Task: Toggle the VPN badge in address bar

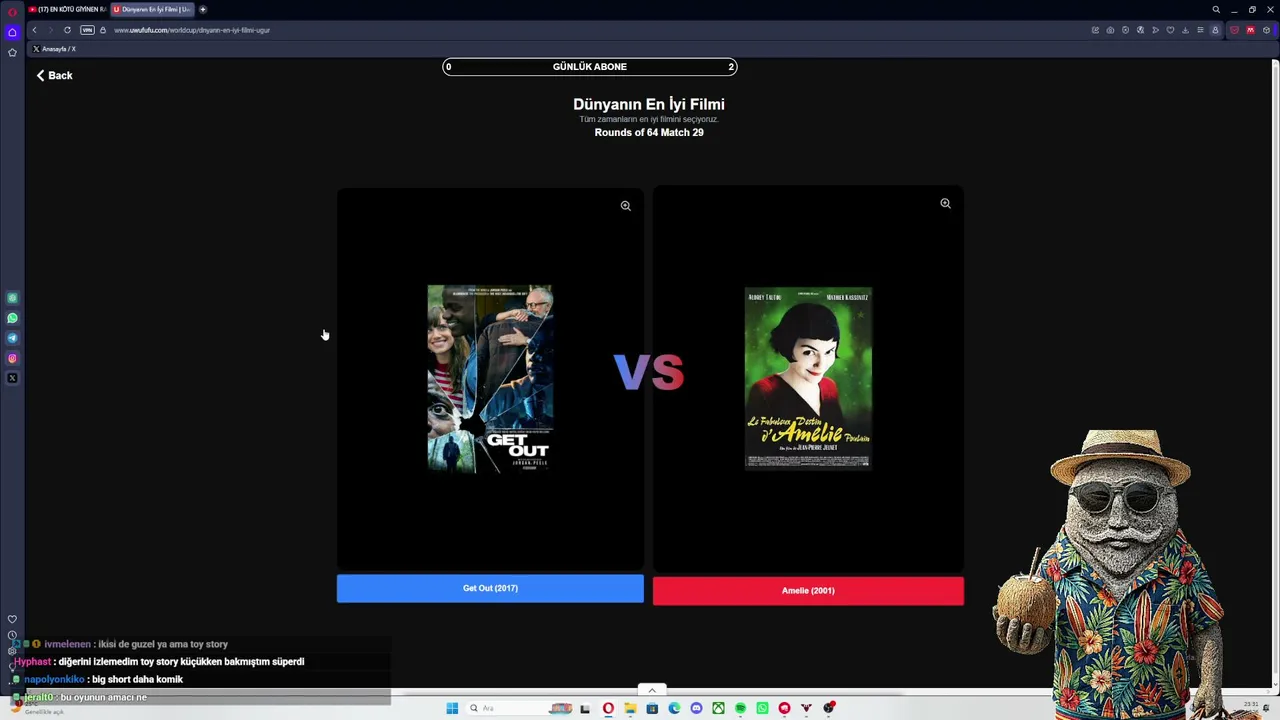Action: coord(87,30)
